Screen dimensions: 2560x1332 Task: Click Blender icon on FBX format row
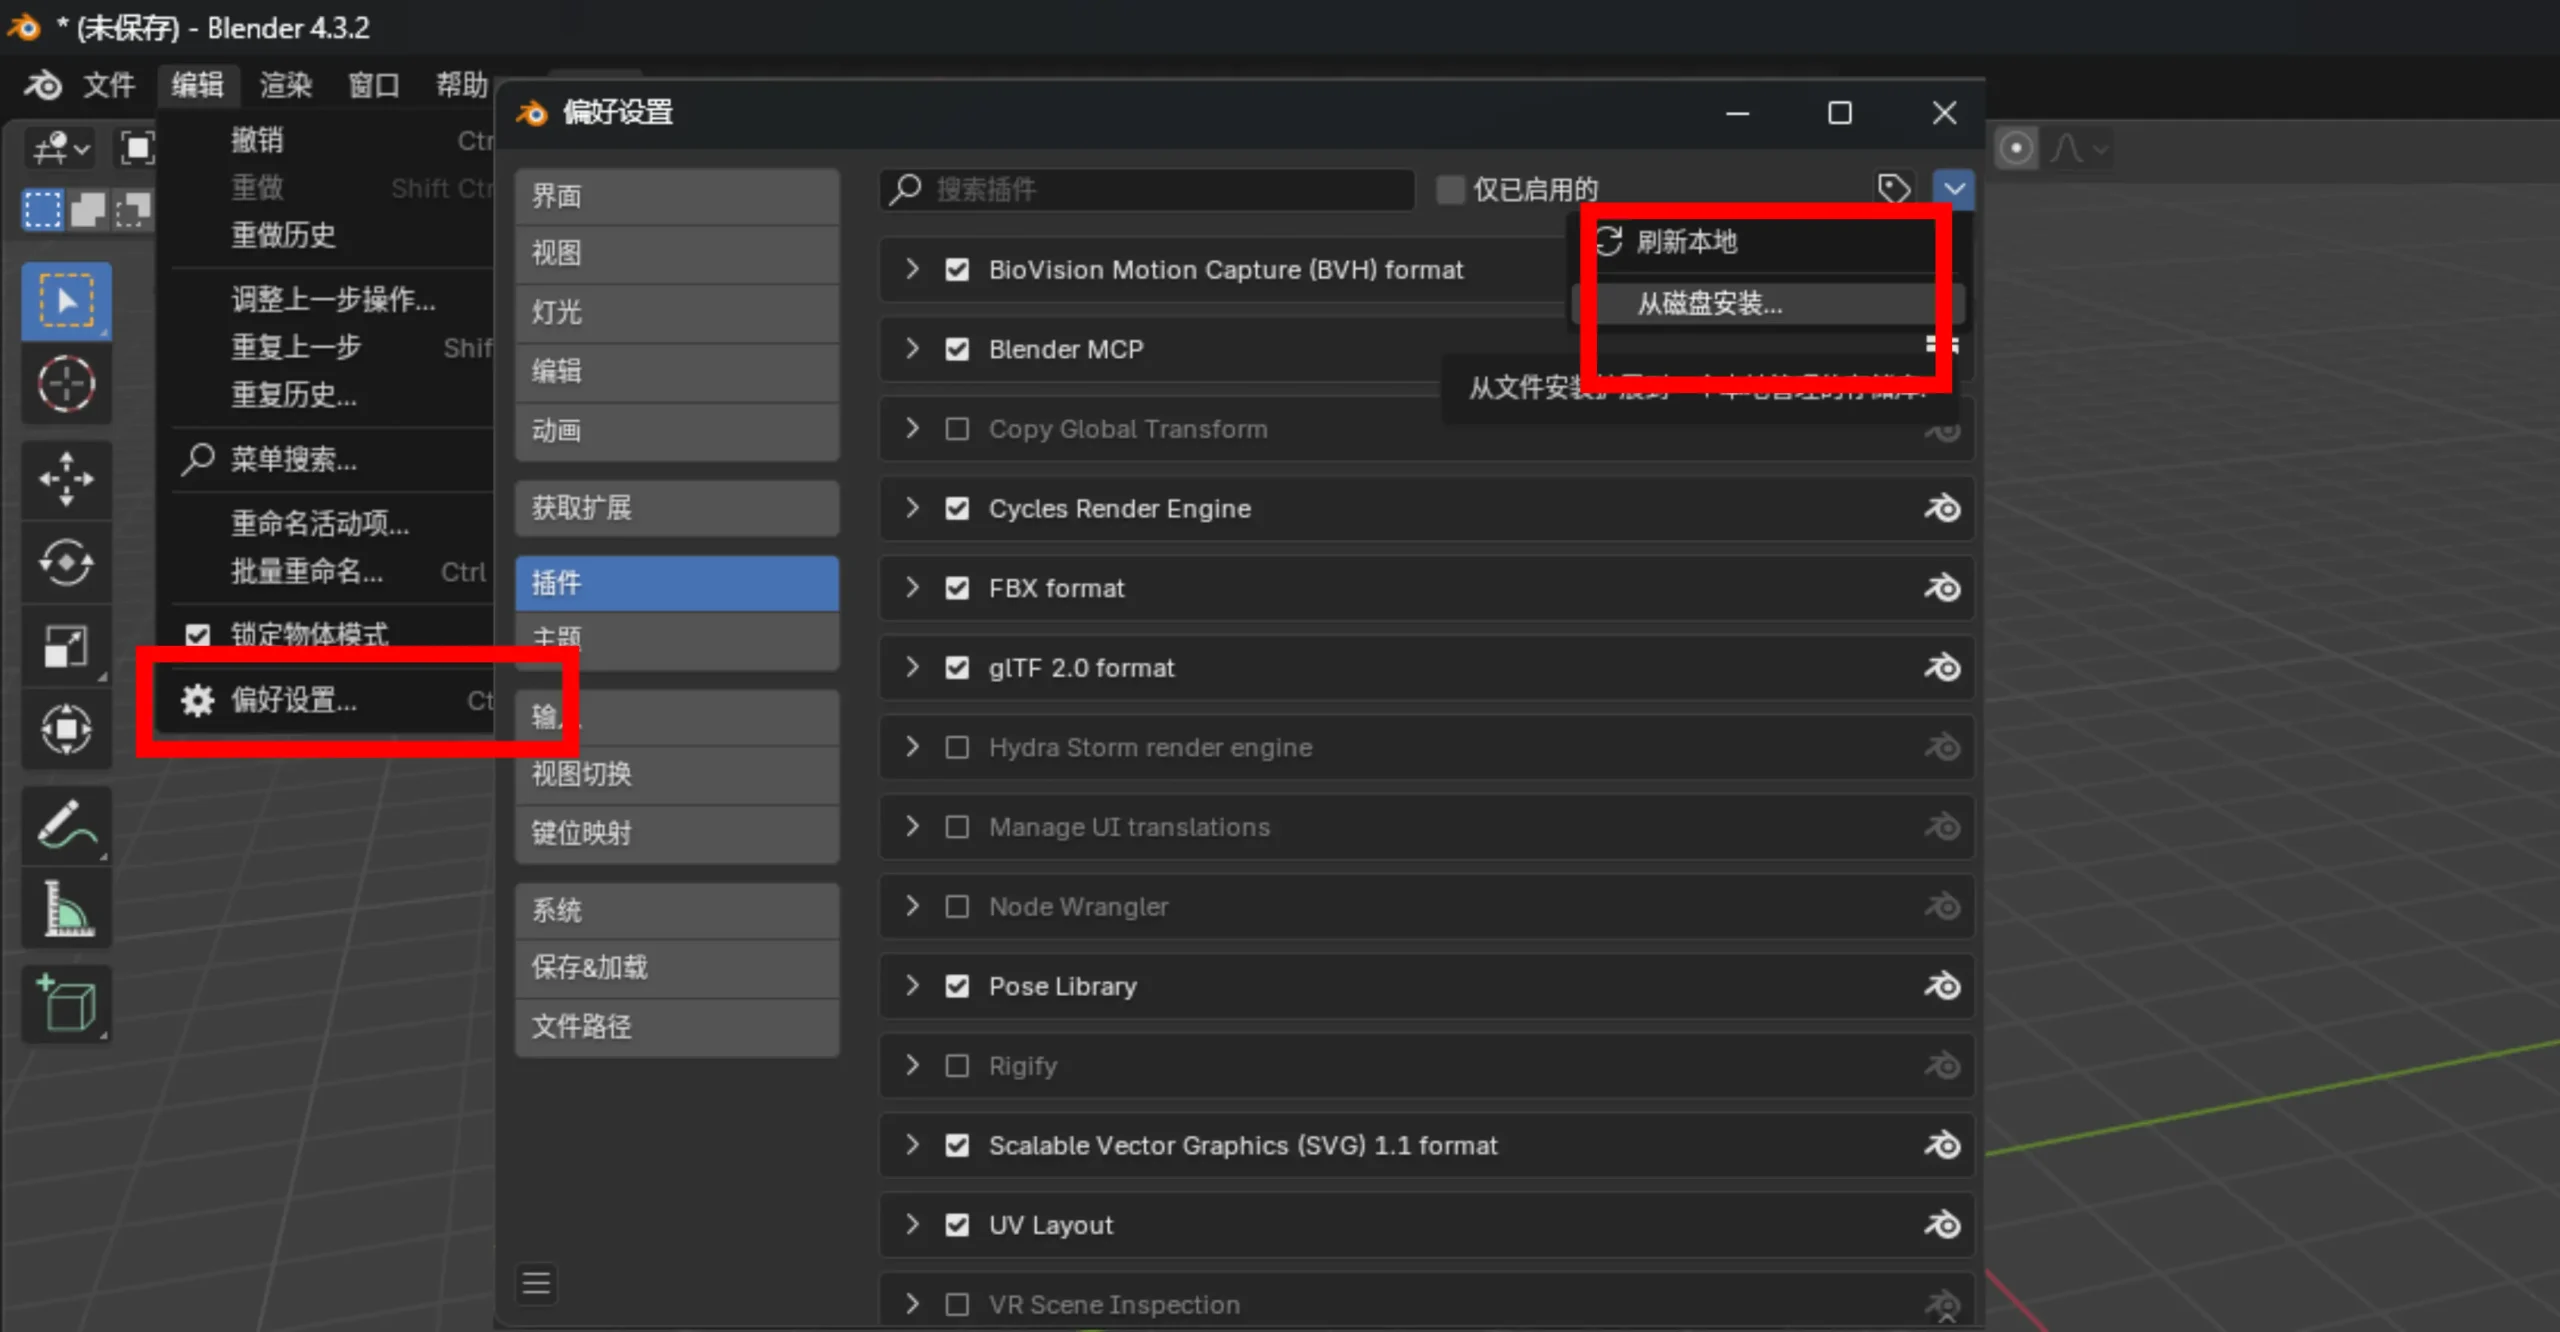coord(1942,588)
